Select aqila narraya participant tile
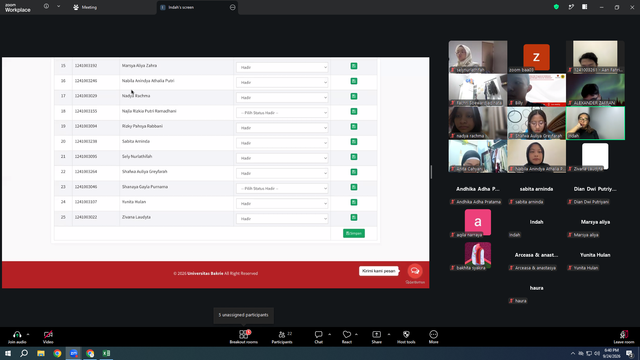Screen dimensions: 640x360 pyautogui.click(x=478, y=222)
